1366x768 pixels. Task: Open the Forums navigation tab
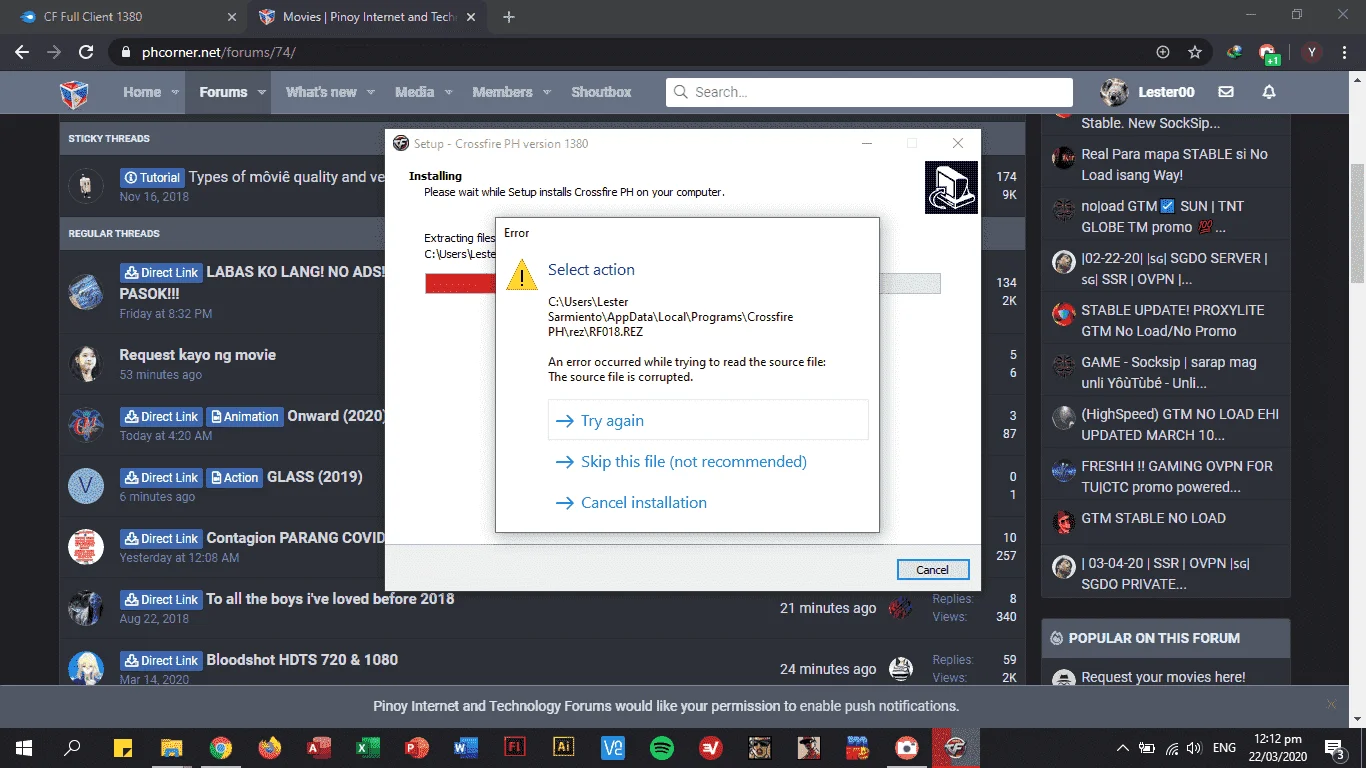pos(223,92)
